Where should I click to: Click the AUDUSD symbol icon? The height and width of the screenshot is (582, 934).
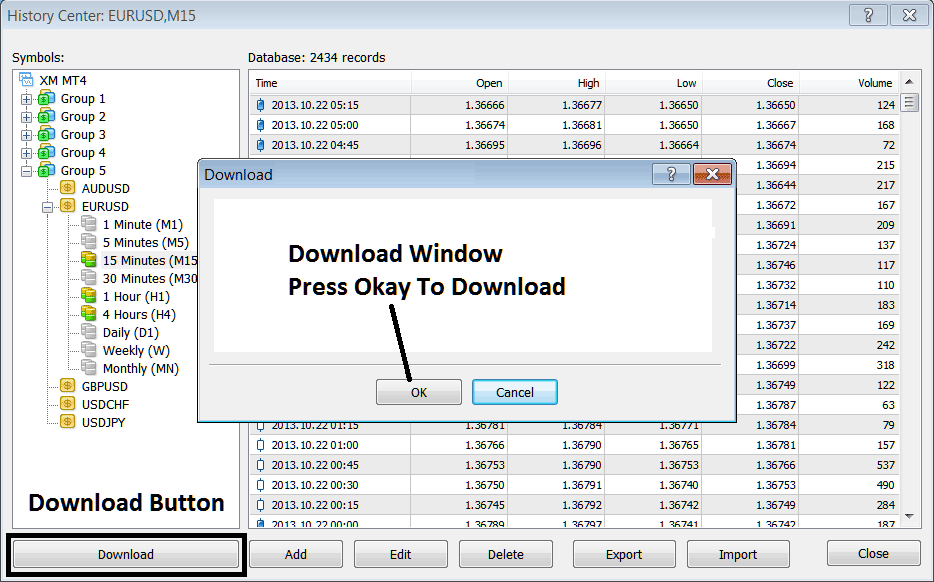[66, 188]
